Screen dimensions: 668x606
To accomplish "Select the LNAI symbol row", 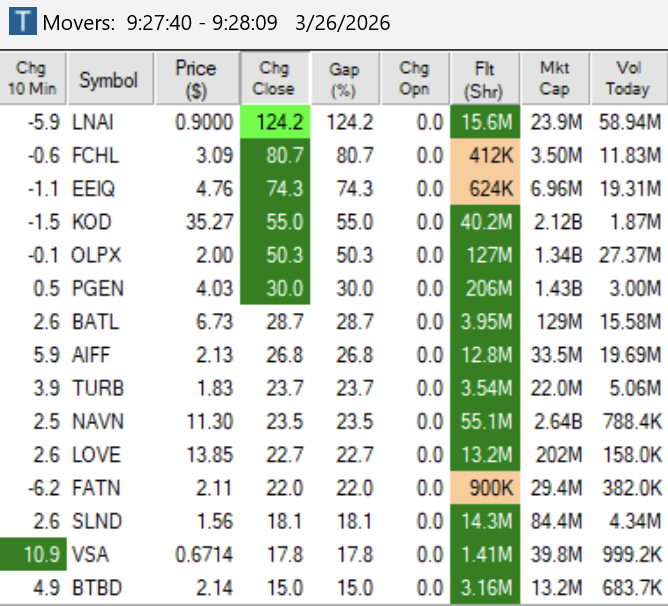I will click(334, 122).
